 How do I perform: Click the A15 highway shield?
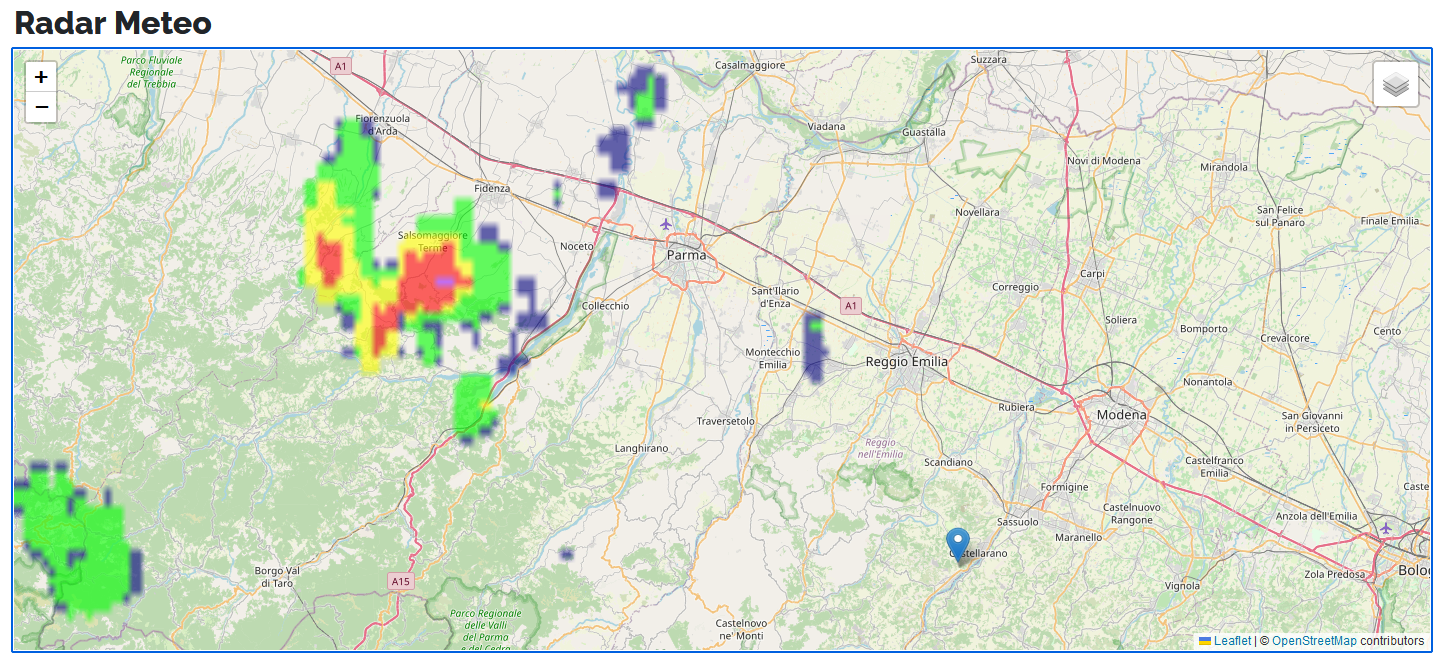click(x=400, y=581)
